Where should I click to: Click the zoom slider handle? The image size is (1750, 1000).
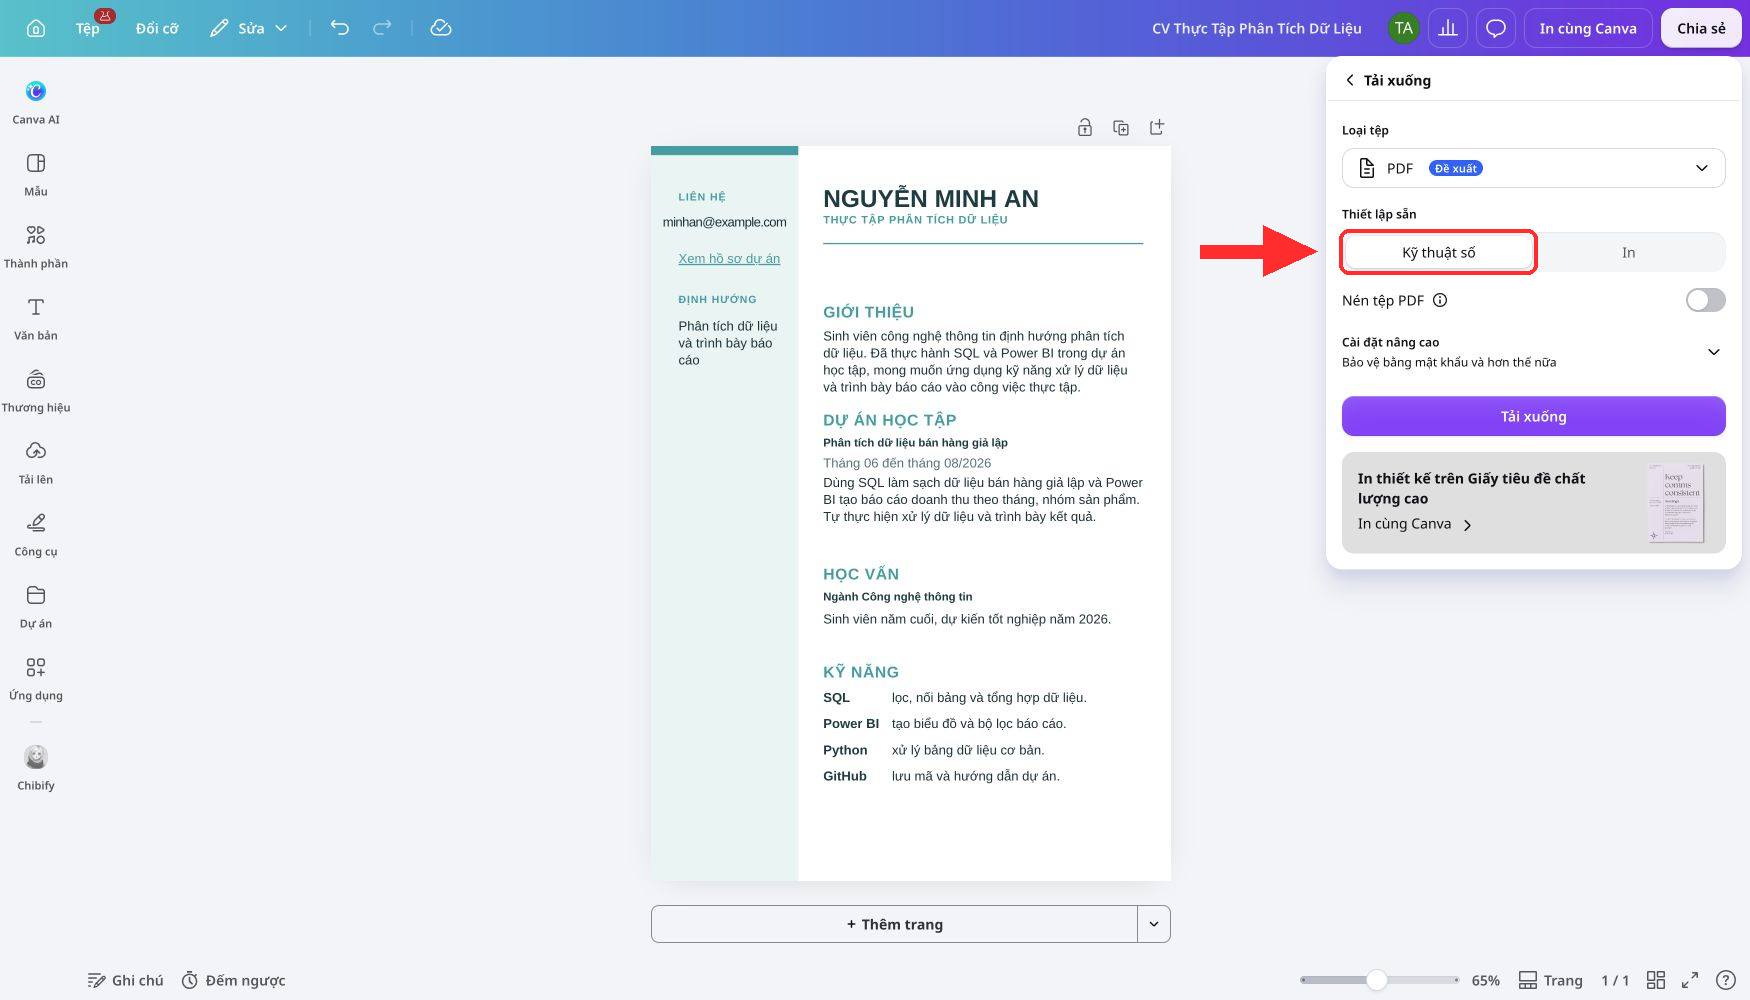pyautogui.click(x=1377, y=980)
